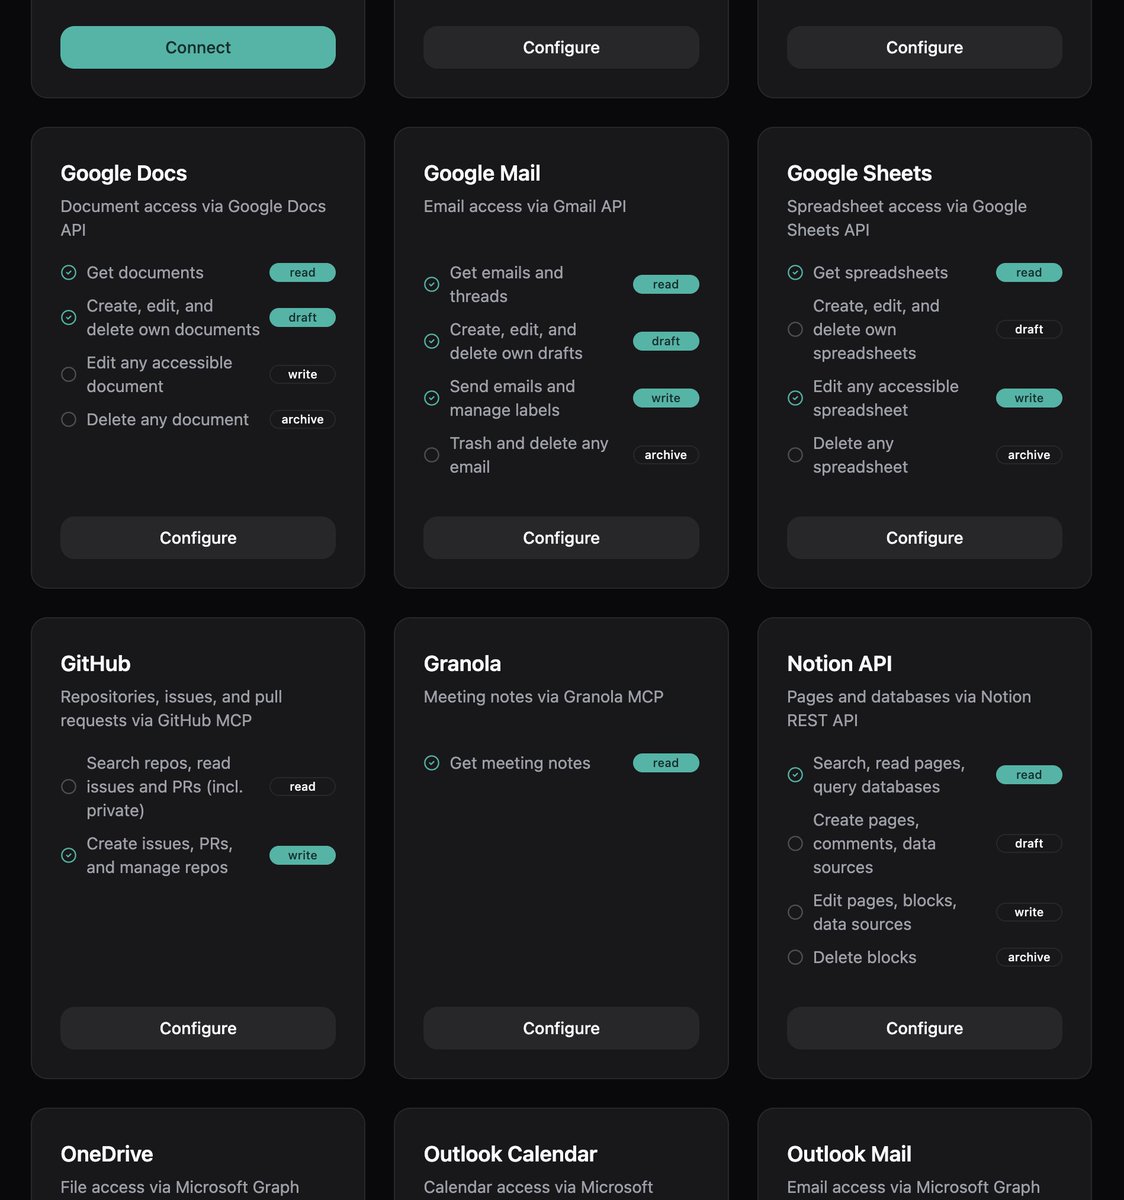The image size is (1124, 1200).
Task: Open Configure for GitHub card
Action: click(x=198, y=1028)
